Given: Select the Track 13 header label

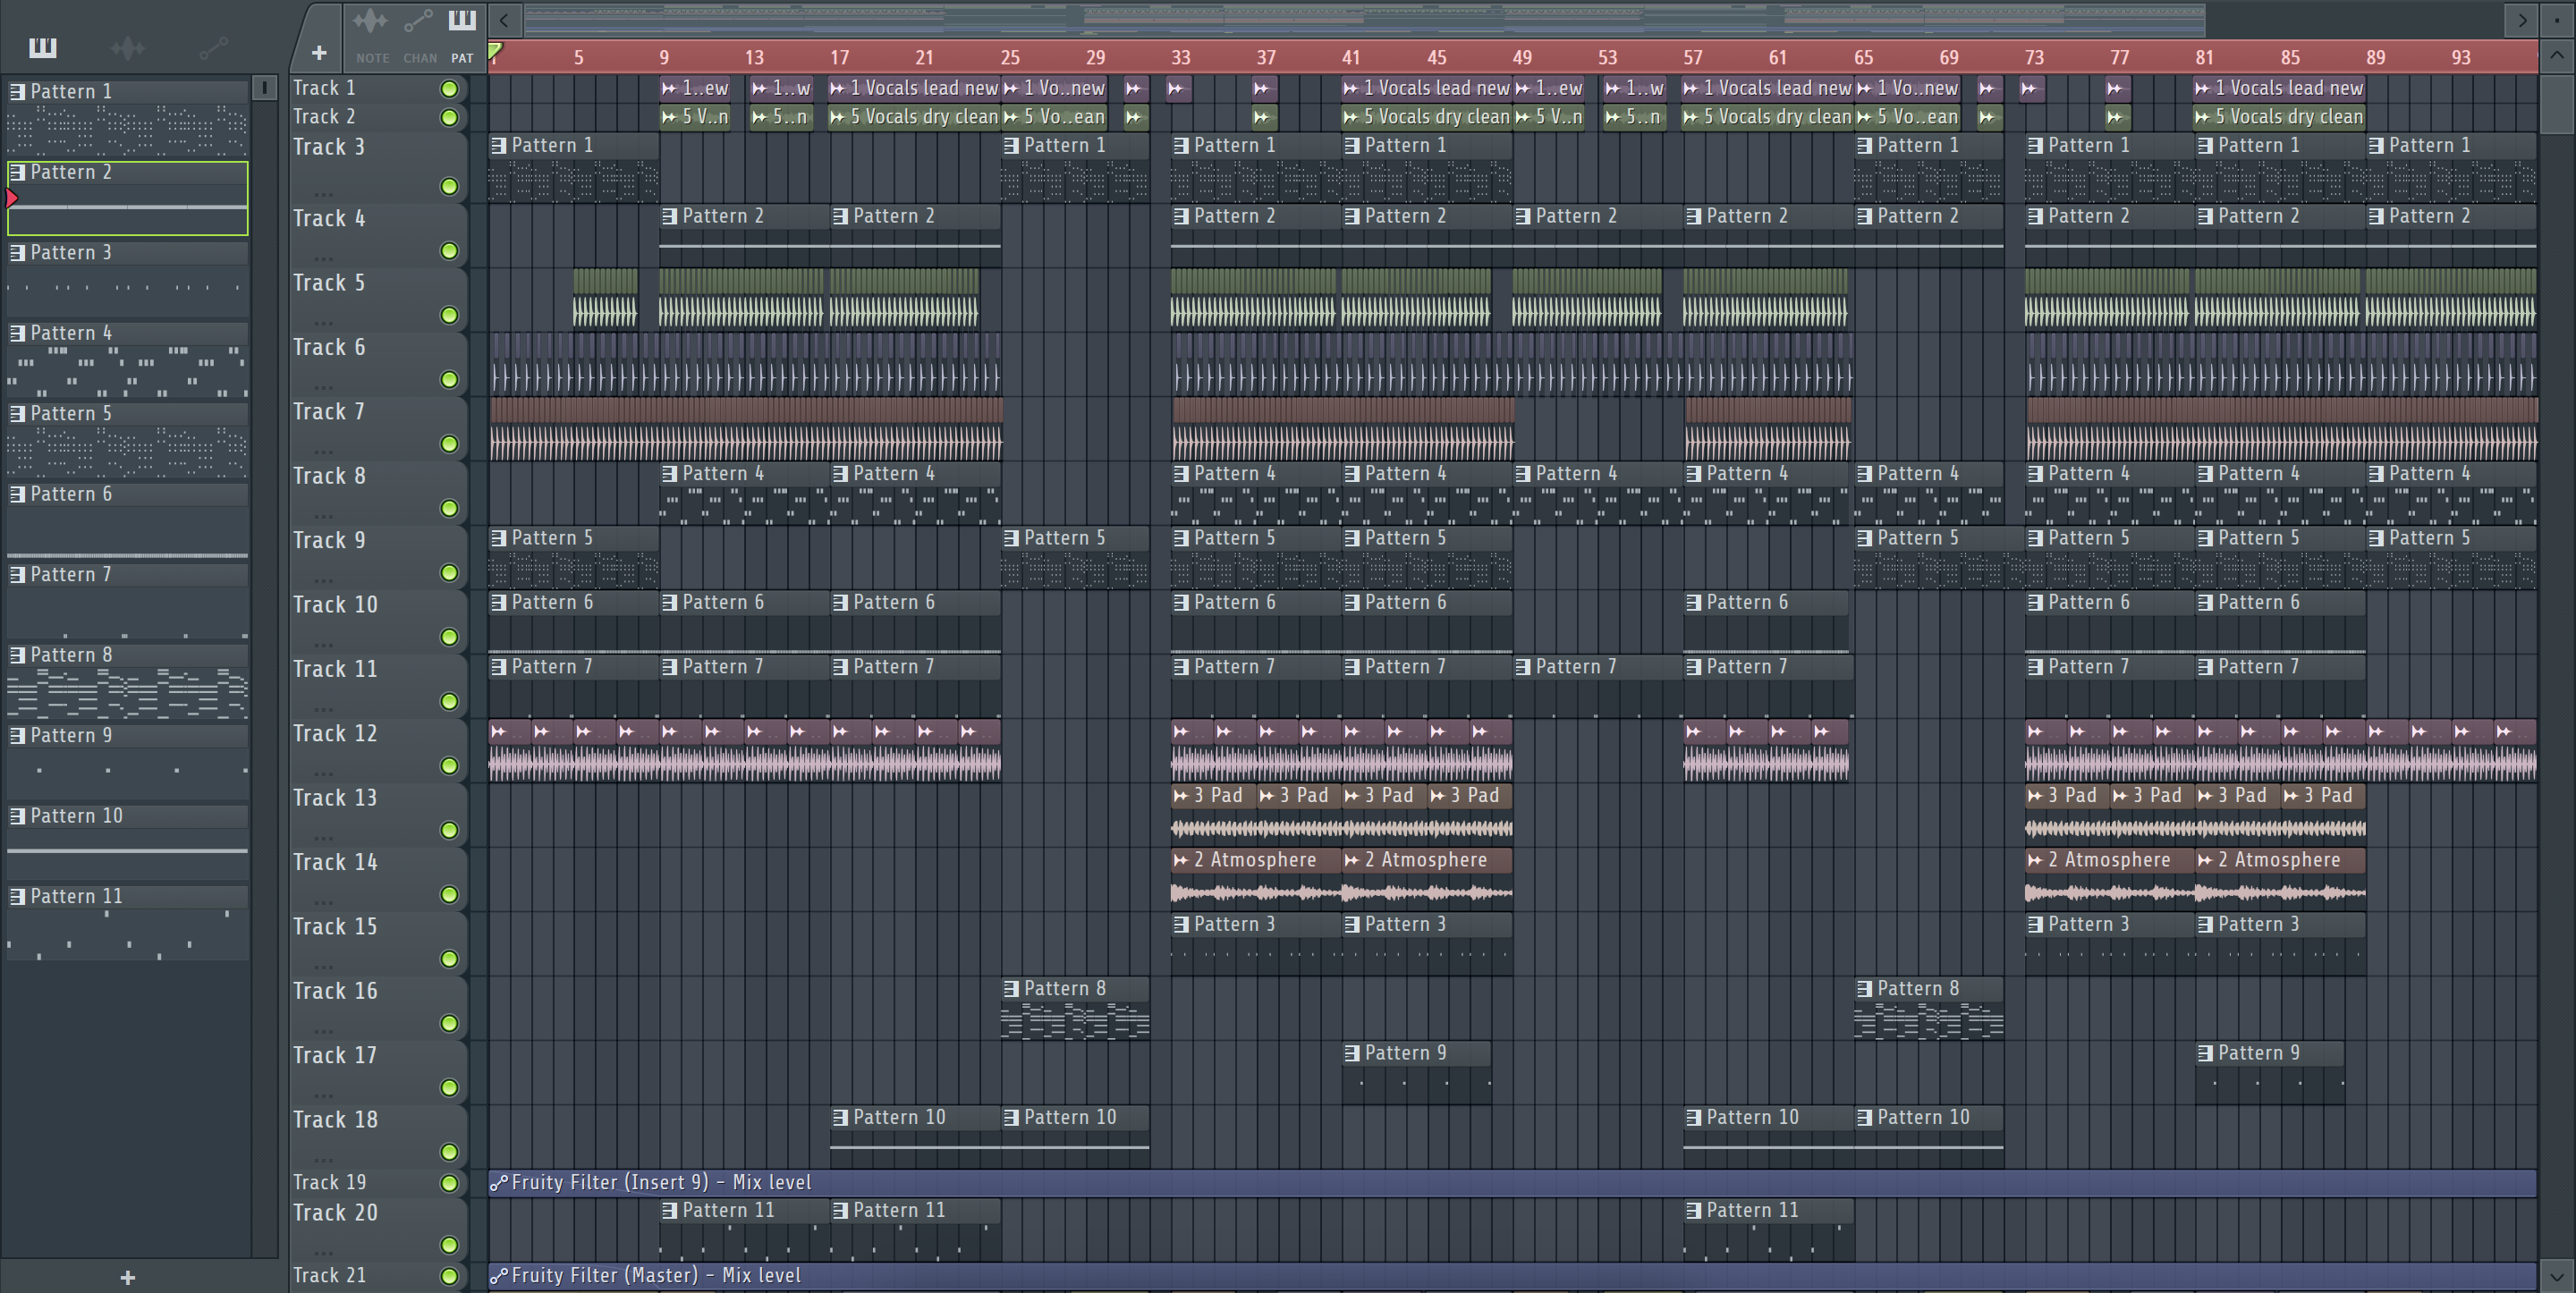Looking at the screenshot, I should pos(335,797).
